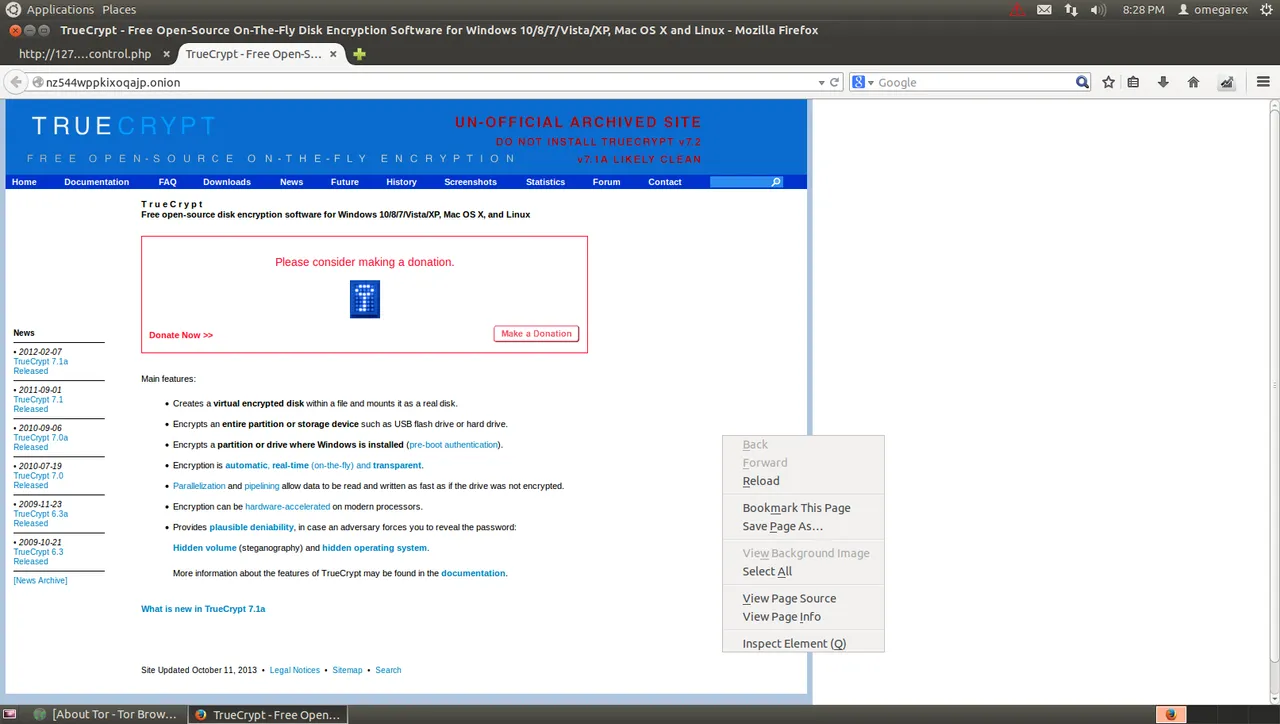Open the mail envelope indicator

[1044, 10]
